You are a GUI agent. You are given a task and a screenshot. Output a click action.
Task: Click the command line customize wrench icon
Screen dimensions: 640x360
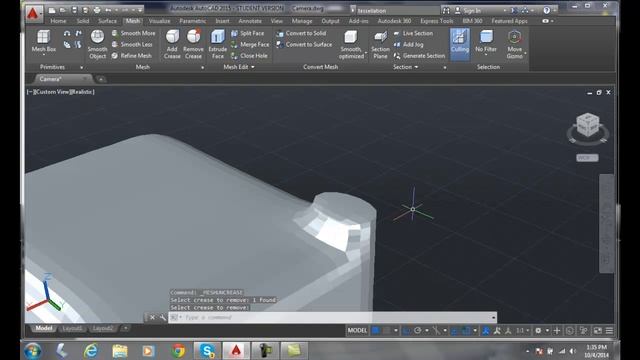162,317
